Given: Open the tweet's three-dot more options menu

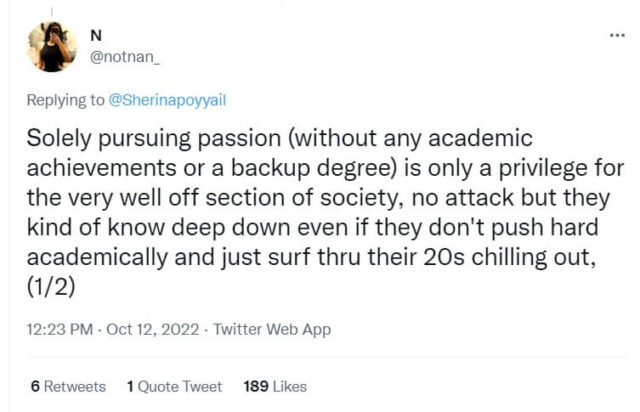Looking at the screenshot, I should (617, 34).
